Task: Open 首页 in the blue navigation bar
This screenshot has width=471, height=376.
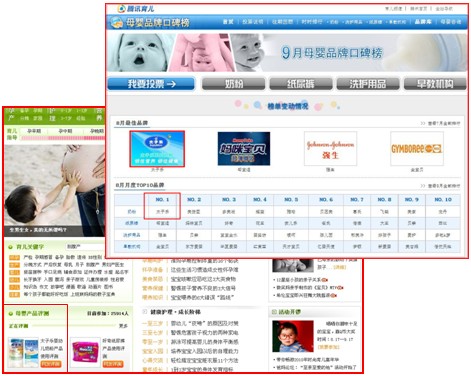Action: pyautogui.click(x=228, y=22)
